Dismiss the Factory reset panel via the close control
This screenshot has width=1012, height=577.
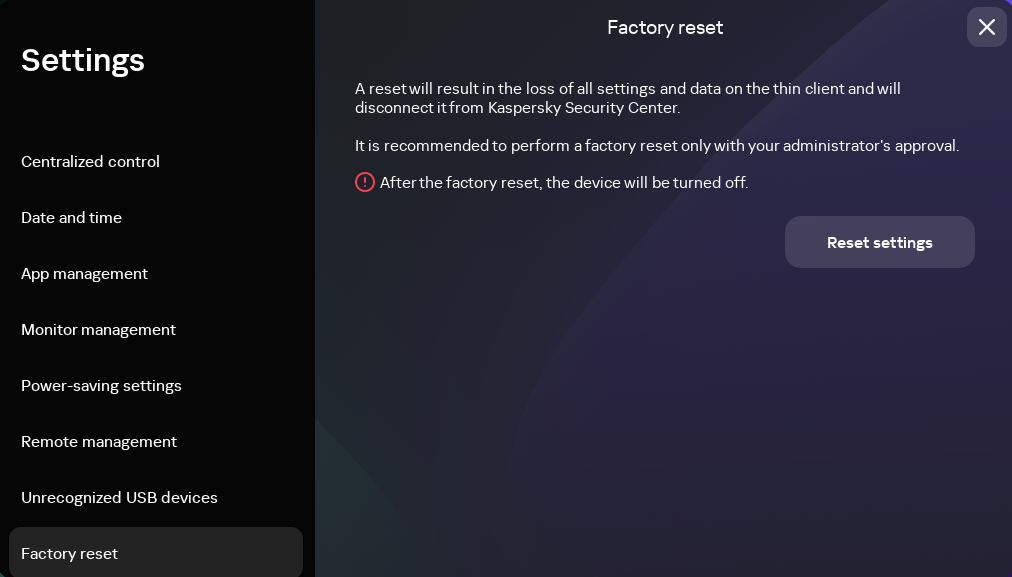tap(986, 27)
